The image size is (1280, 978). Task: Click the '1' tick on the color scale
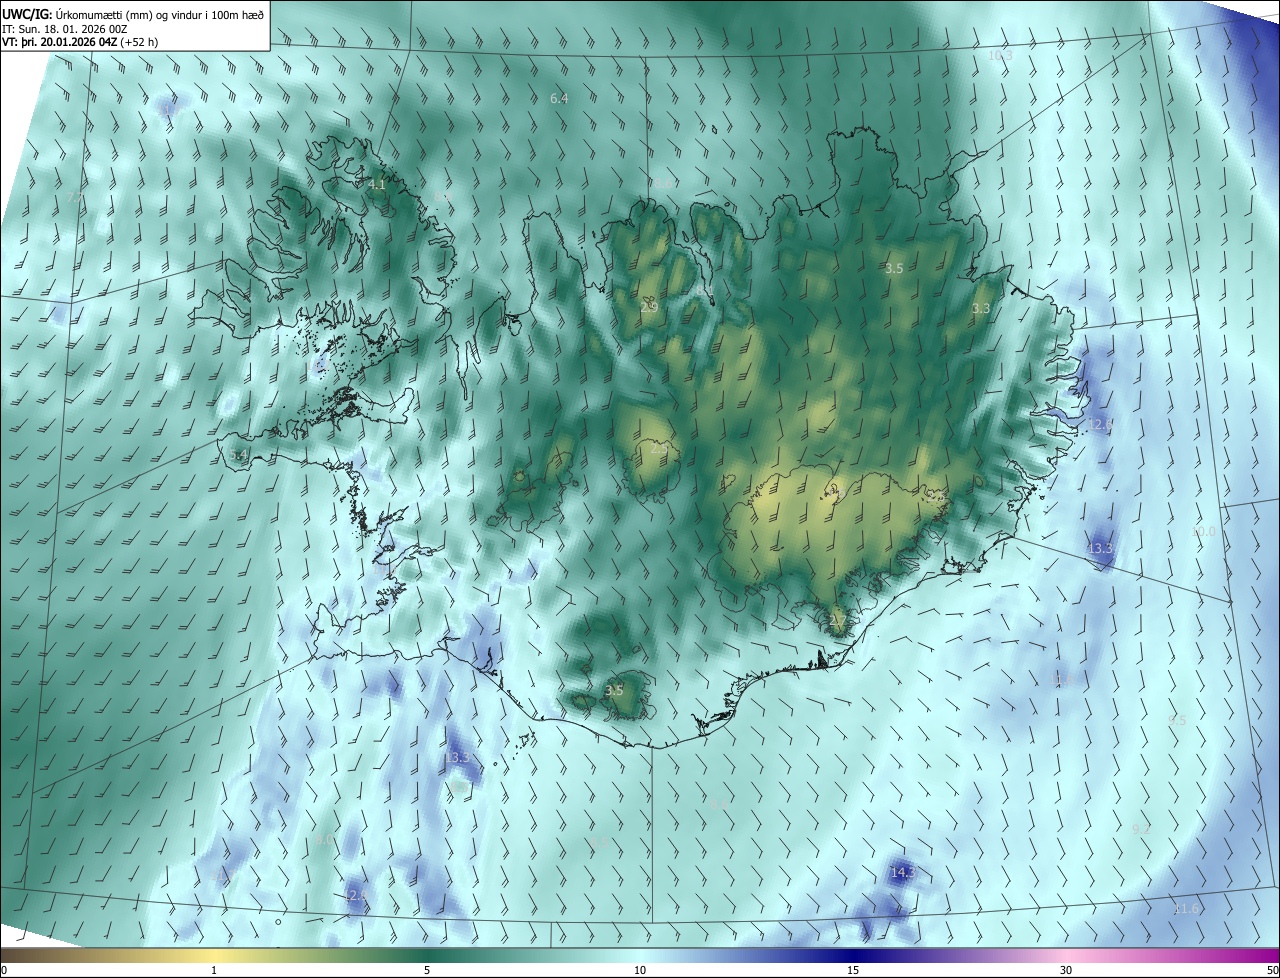[x=214, y=970]
